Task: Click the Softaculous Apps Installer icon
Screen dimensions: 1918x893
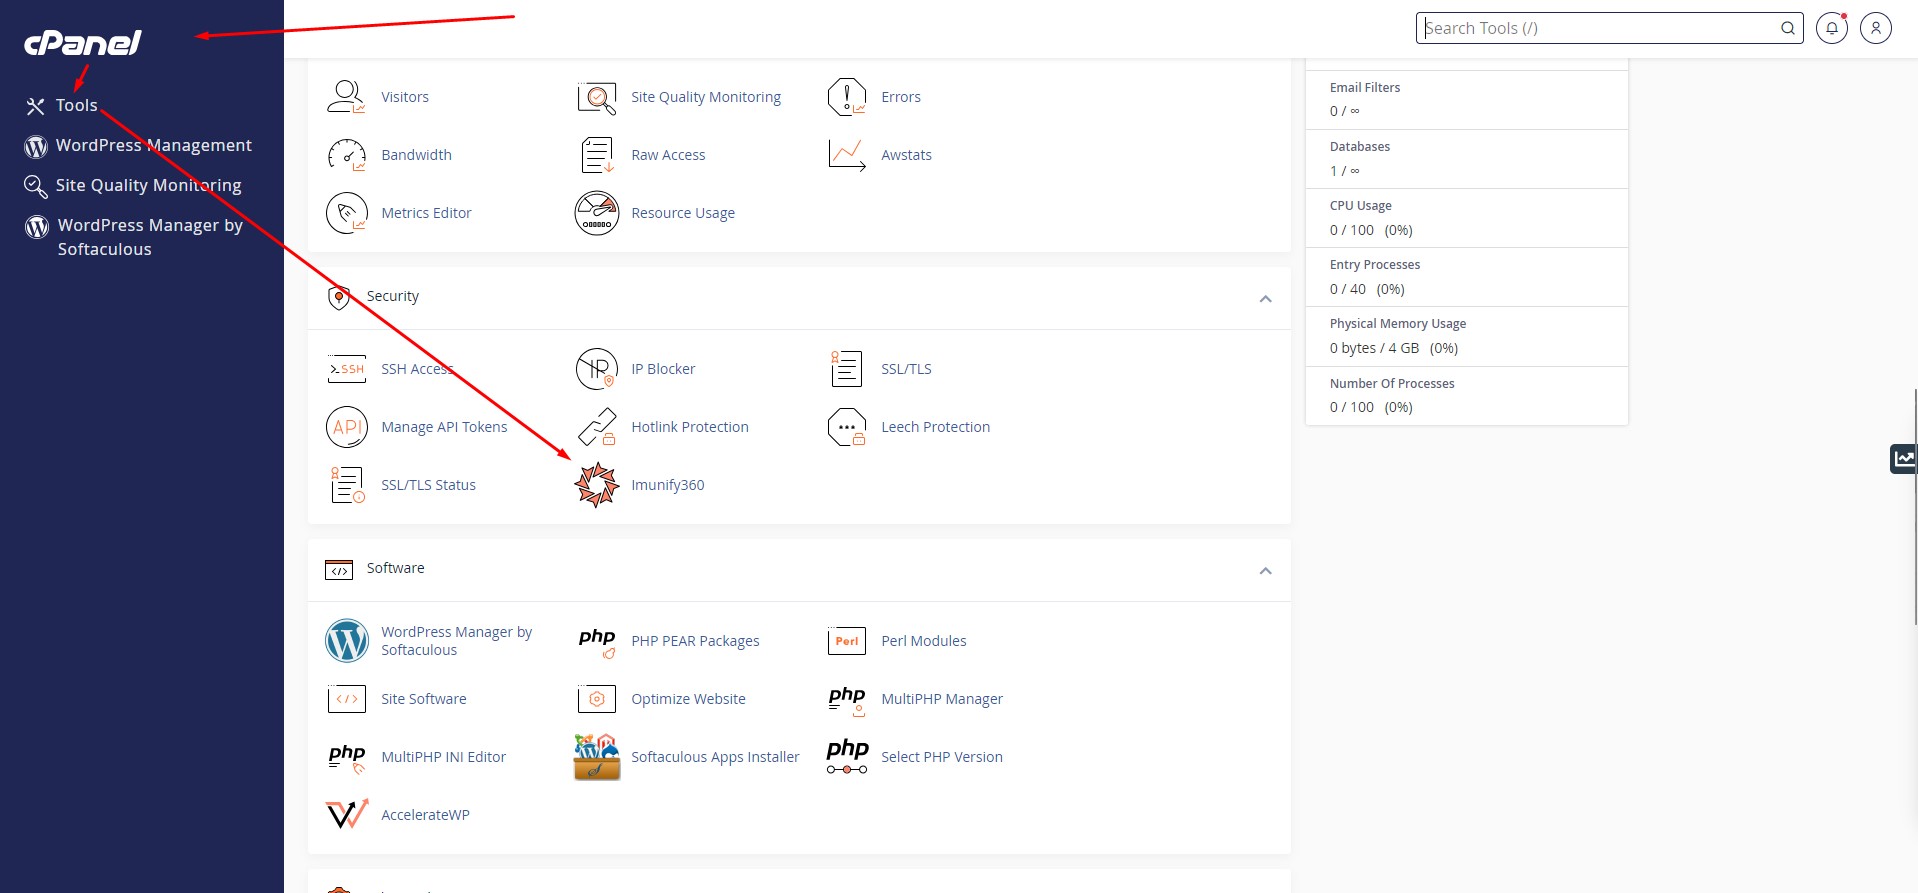Action: 597,757
